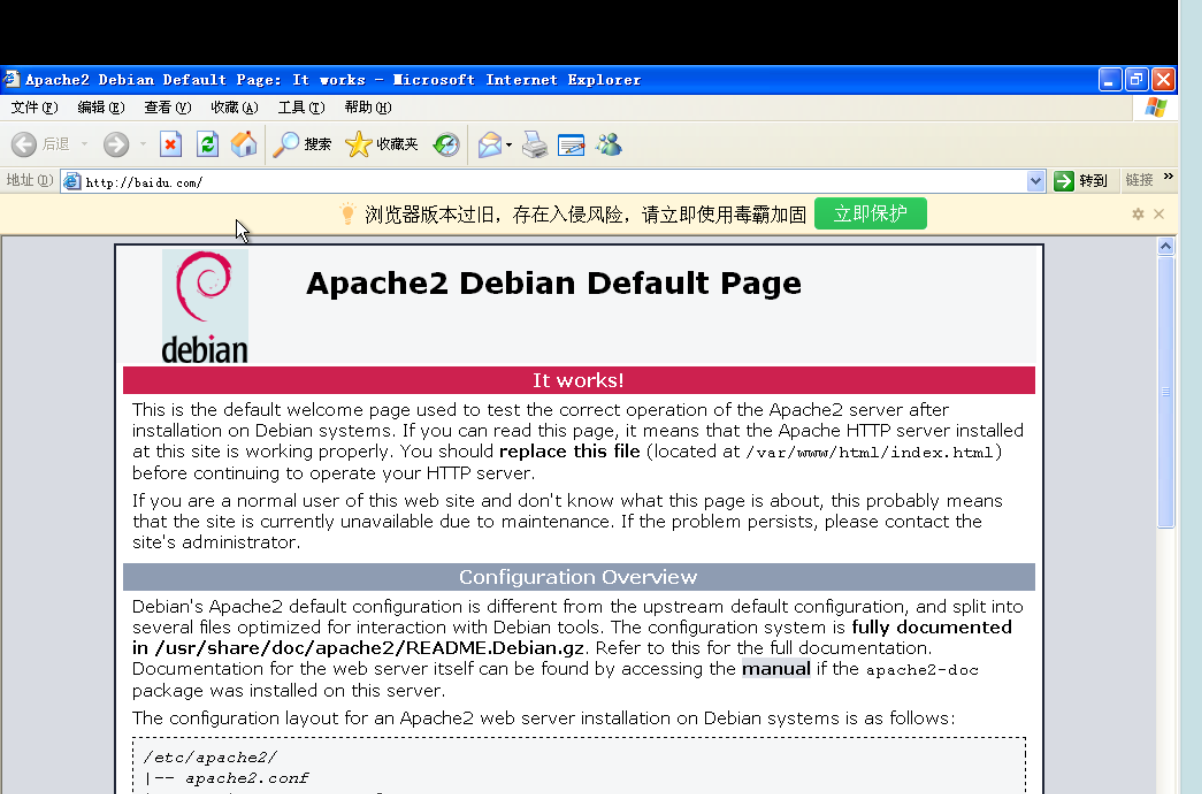
Task: Click the IE icon in the title bar
Action: click(x=11, y=79)
